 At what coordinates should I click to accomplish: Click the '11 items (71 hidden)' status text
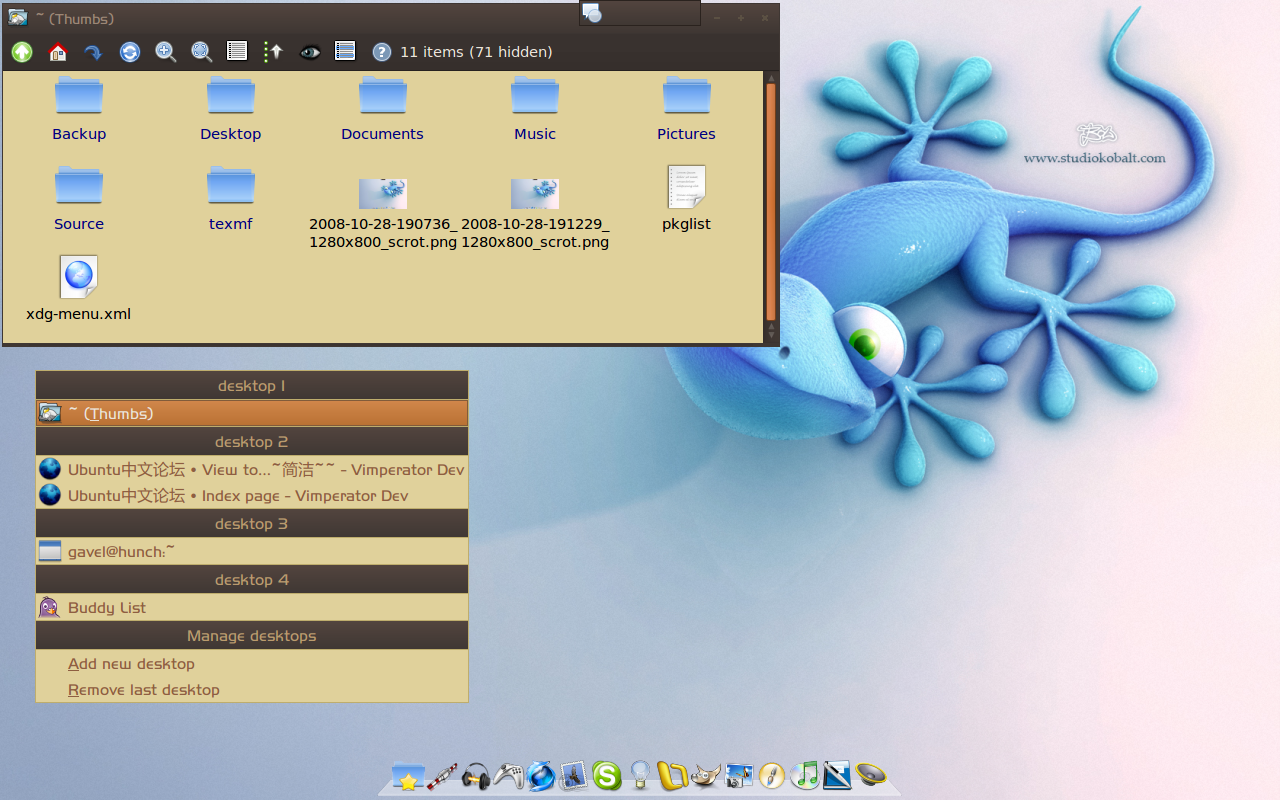476,52
